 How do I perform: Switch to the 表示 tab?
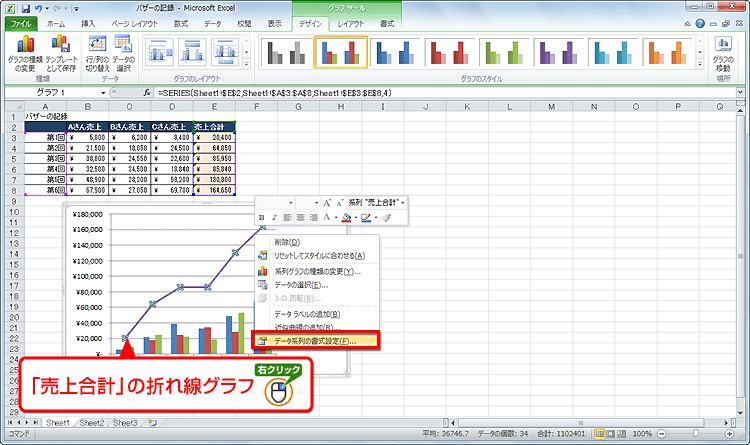tap(275, 23)
